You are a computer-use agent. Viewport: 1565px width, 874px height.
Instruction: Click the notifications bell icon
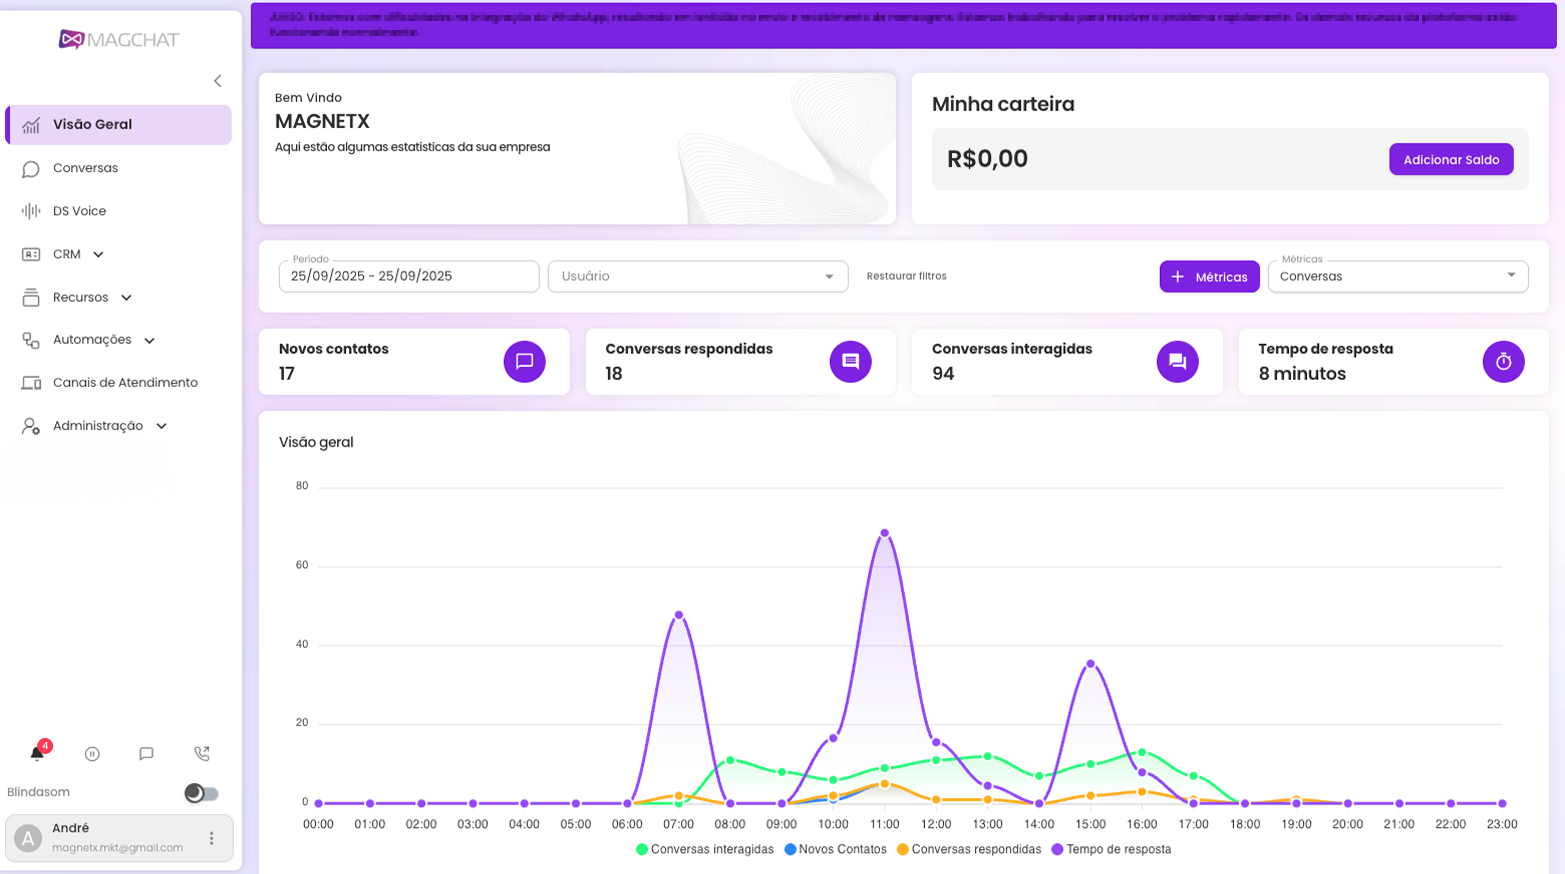(x=37, y=754)
